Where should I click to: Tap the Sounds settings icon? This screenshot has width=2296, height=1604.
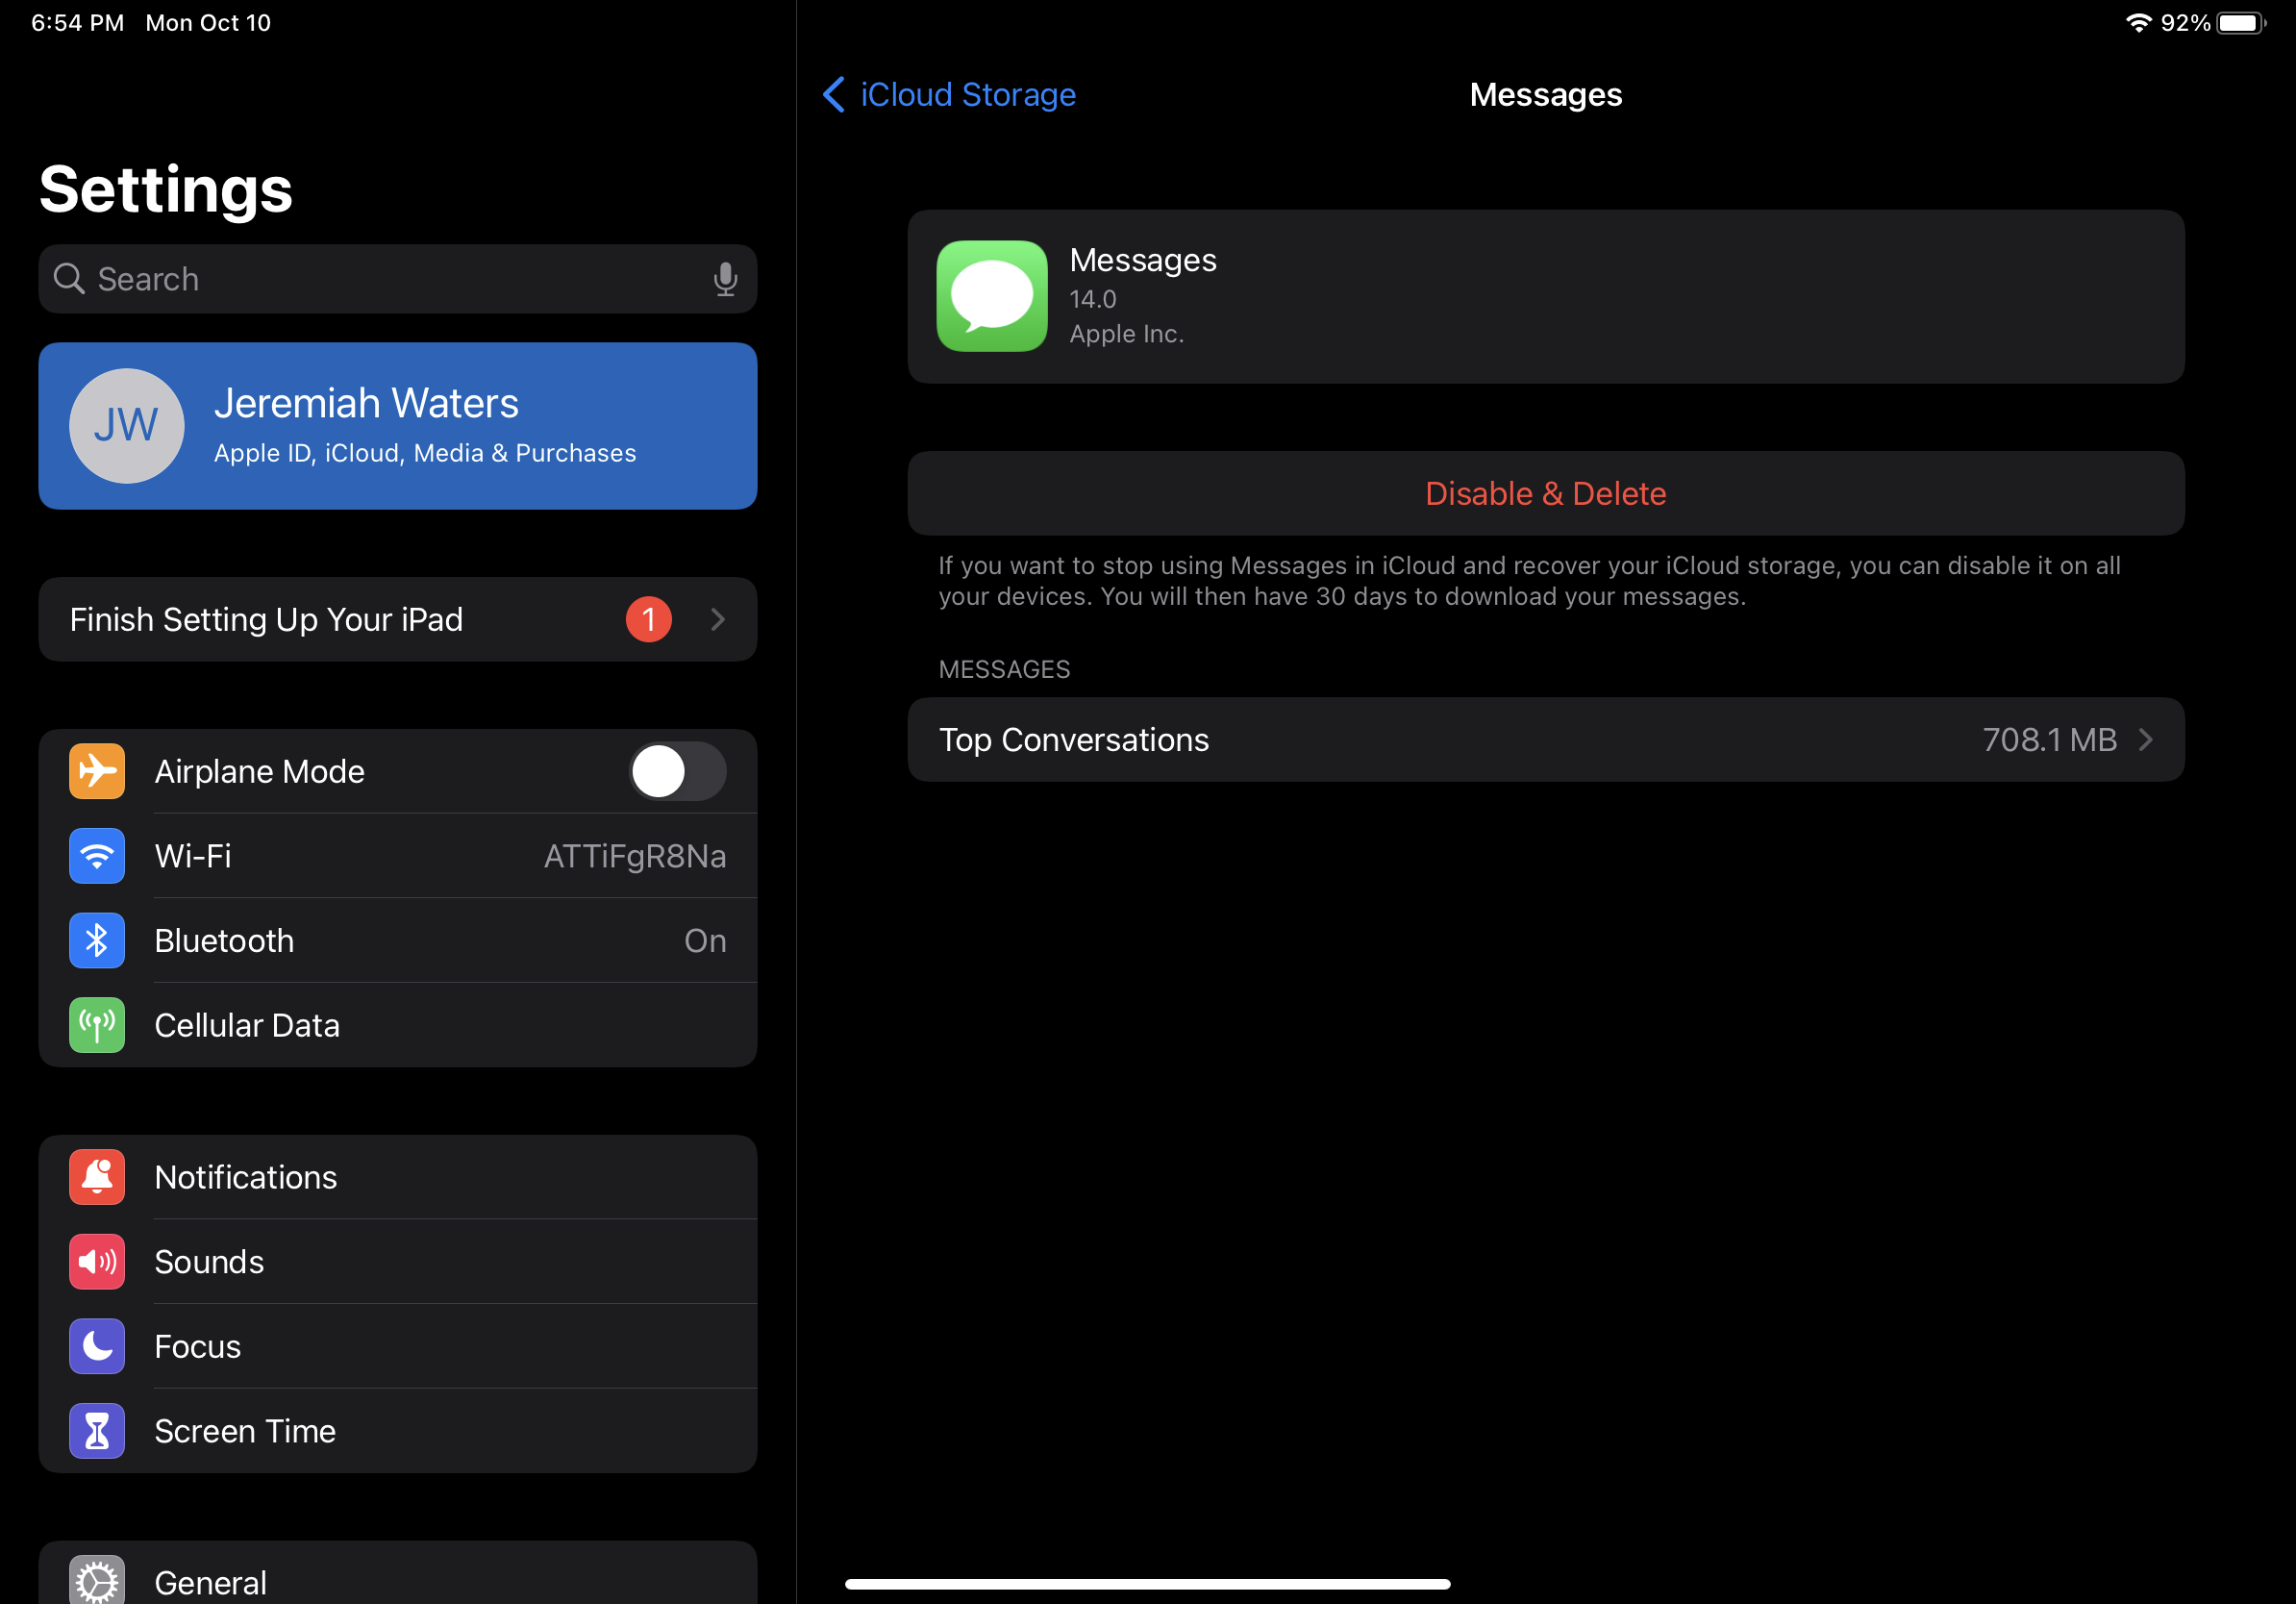click(96, 1262)
